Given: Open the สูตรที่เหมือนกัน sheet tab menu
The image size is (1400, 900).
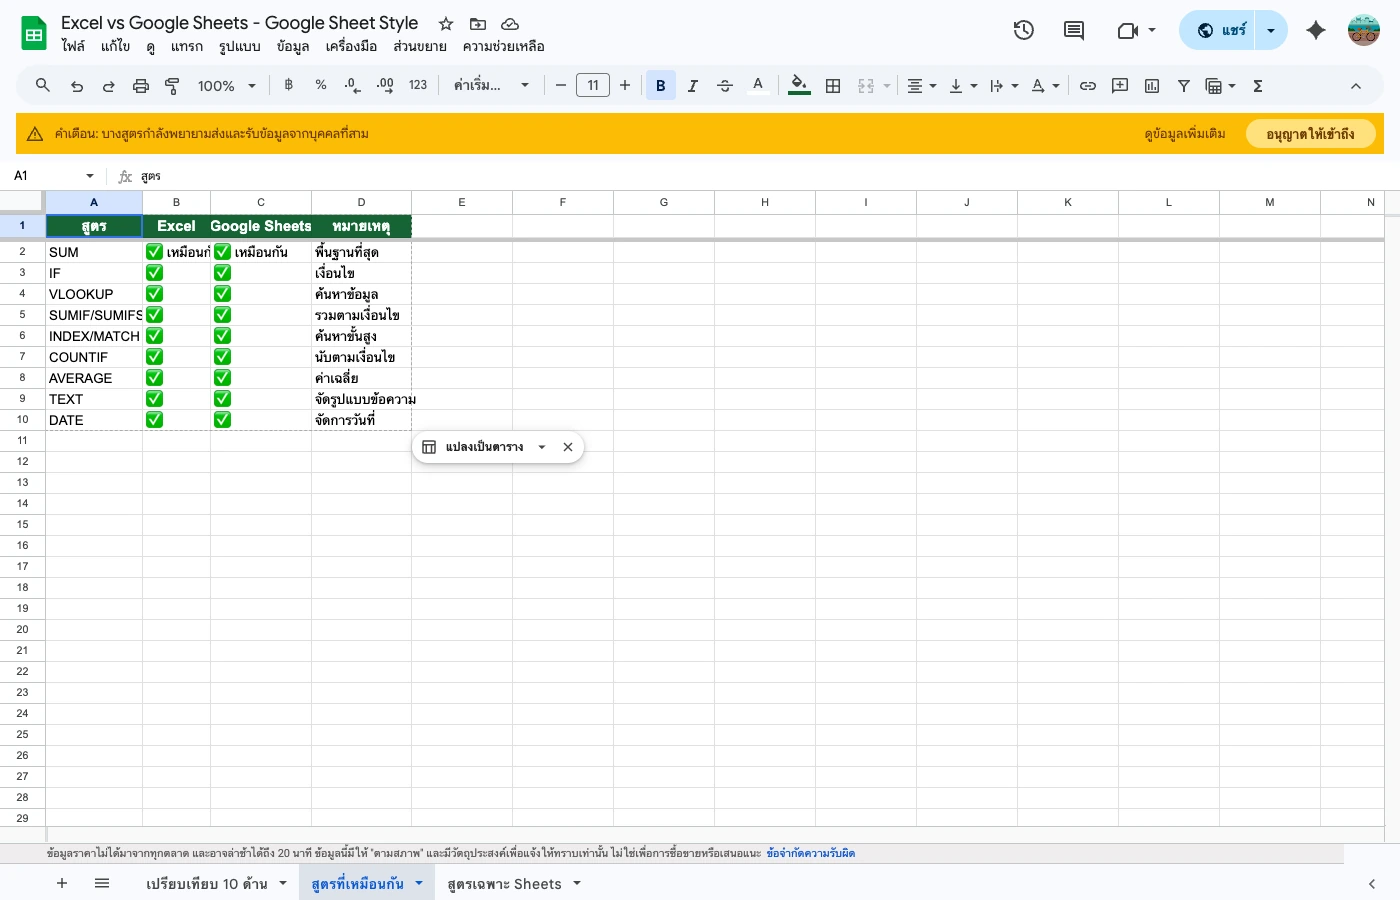Looking at the screenshot, I should pyautogui.click(x=419, y=884).
